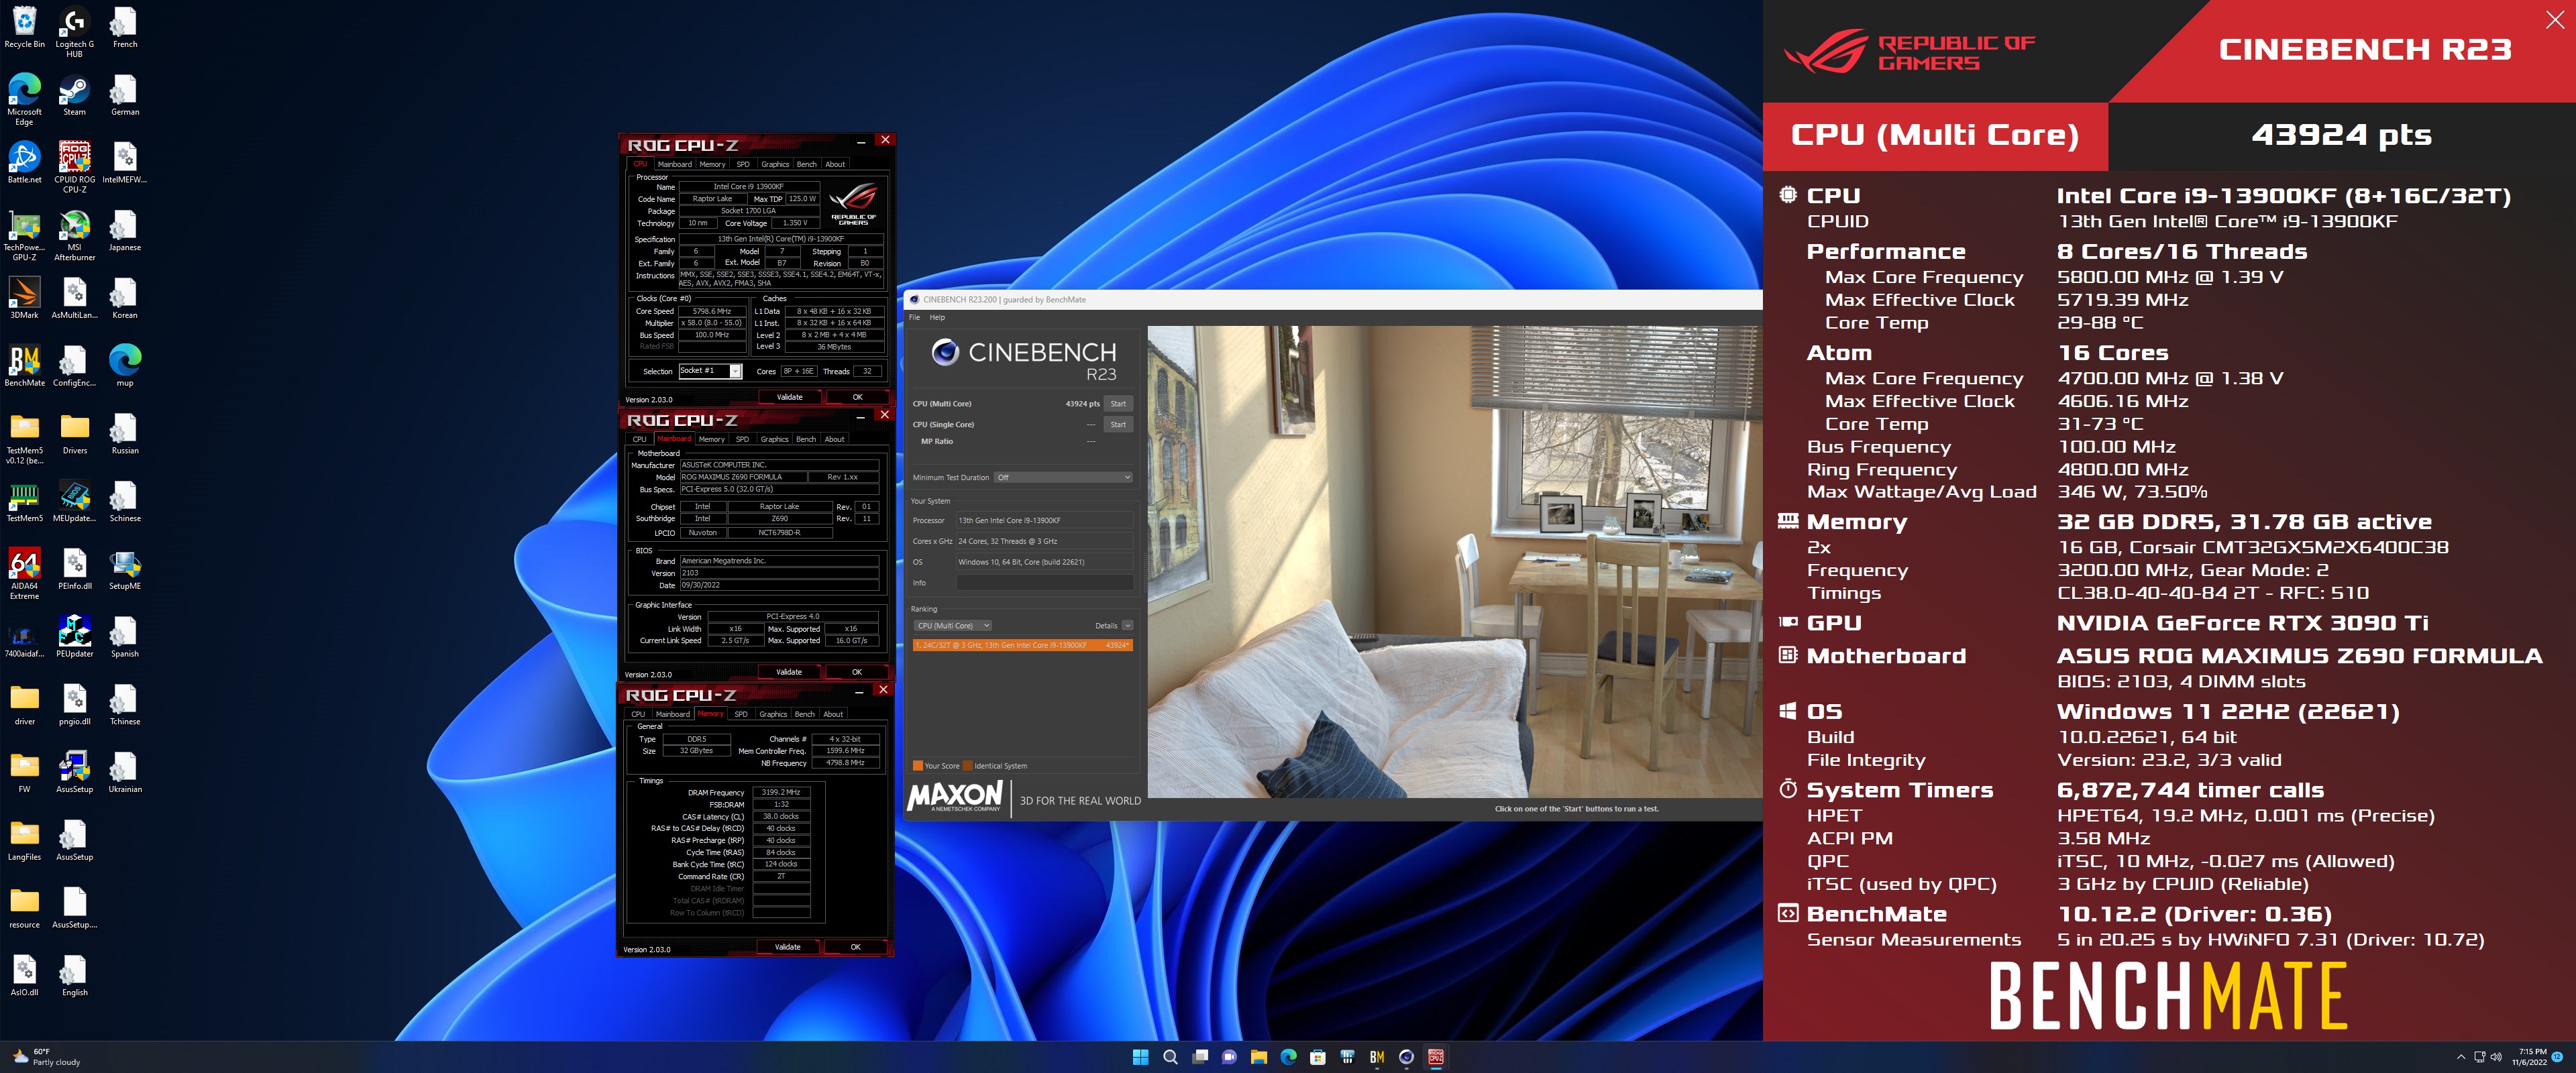Launch Logitech G HUB from desktop

74,32
